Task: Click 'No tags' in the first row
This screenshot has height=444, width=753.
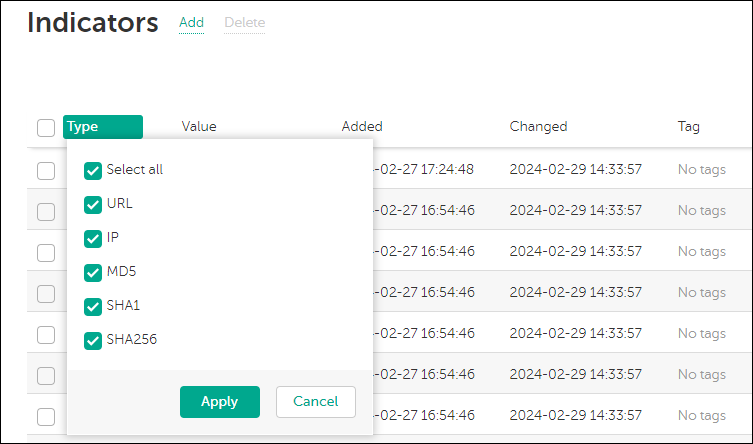Action: 702,170
